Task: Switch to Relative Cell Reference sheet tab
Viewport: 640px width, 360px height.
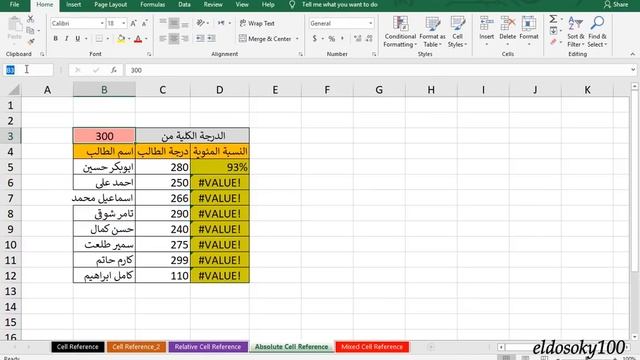Action: 208,347
